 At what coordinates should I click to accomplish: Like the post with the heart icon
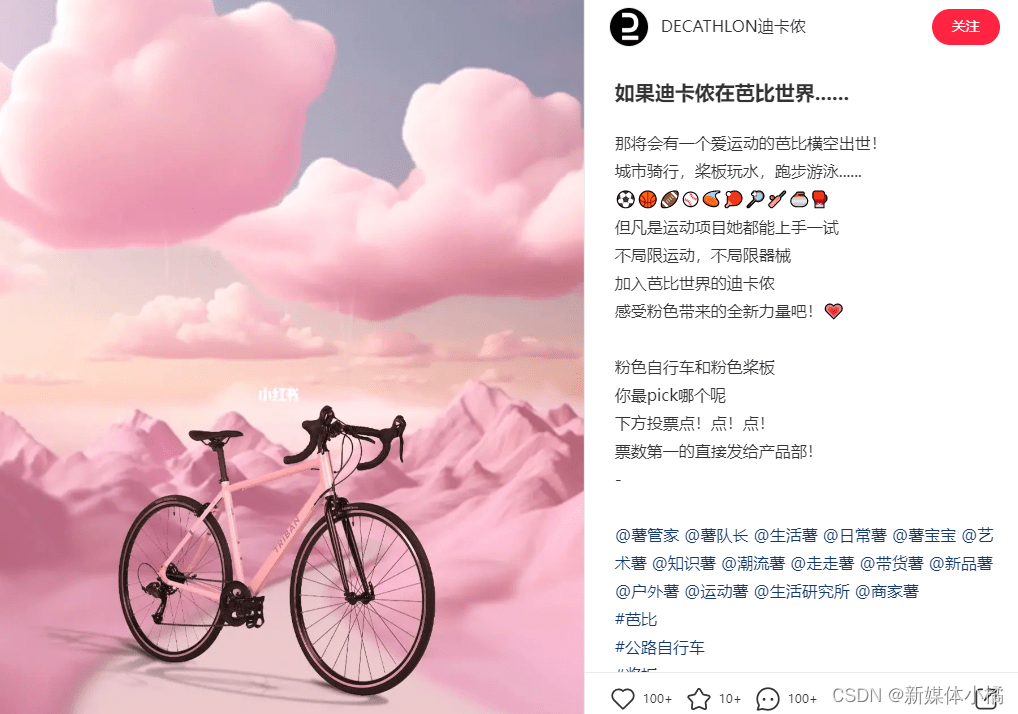tap(623, 698)
